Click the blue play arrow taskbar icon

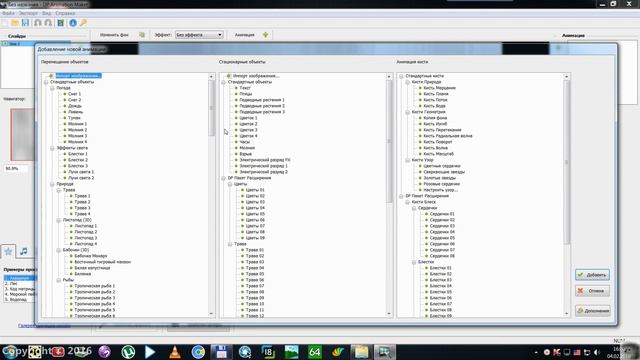tap(150, 351)
